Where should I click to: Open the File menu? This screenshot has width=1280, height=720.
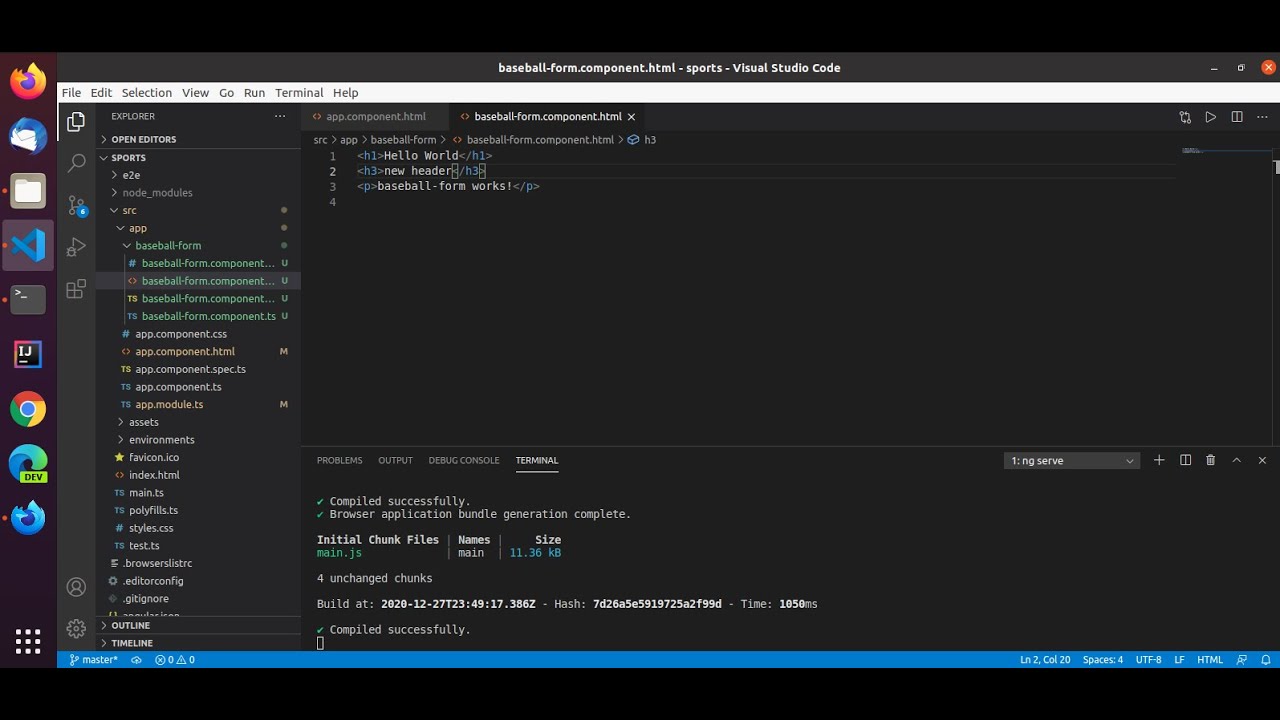71,93
